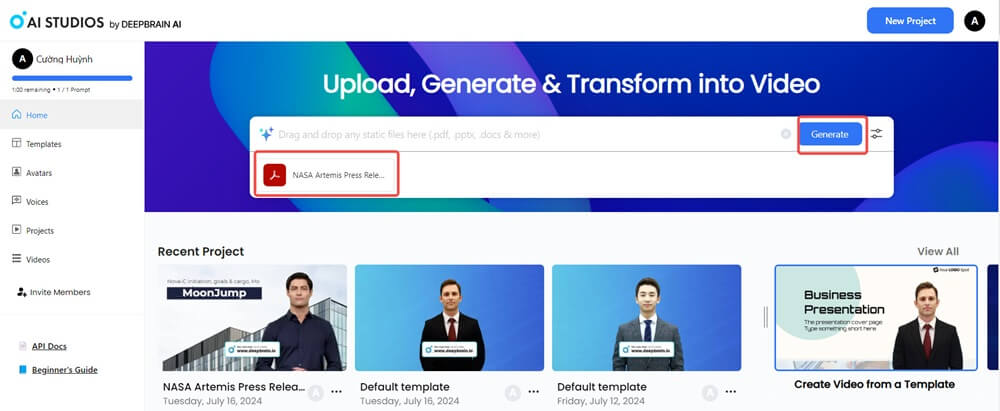
Task: Open the New Project button
Action: pos(910,21)
